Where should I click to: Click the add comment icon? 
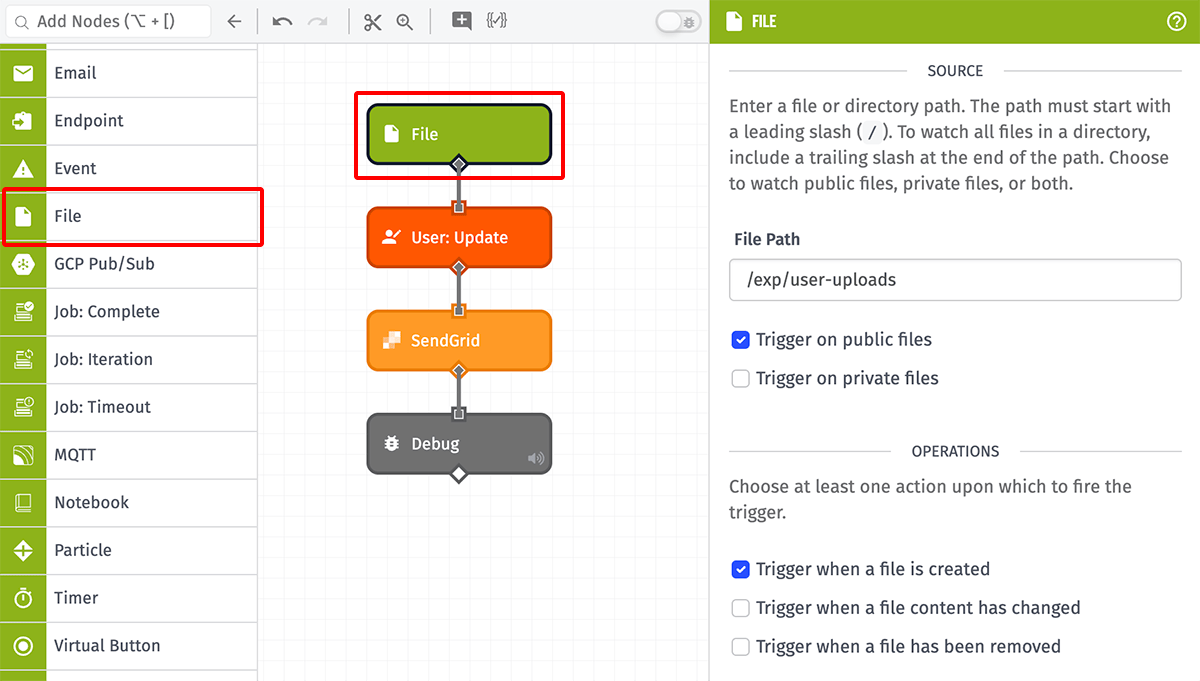click(461, 21)
